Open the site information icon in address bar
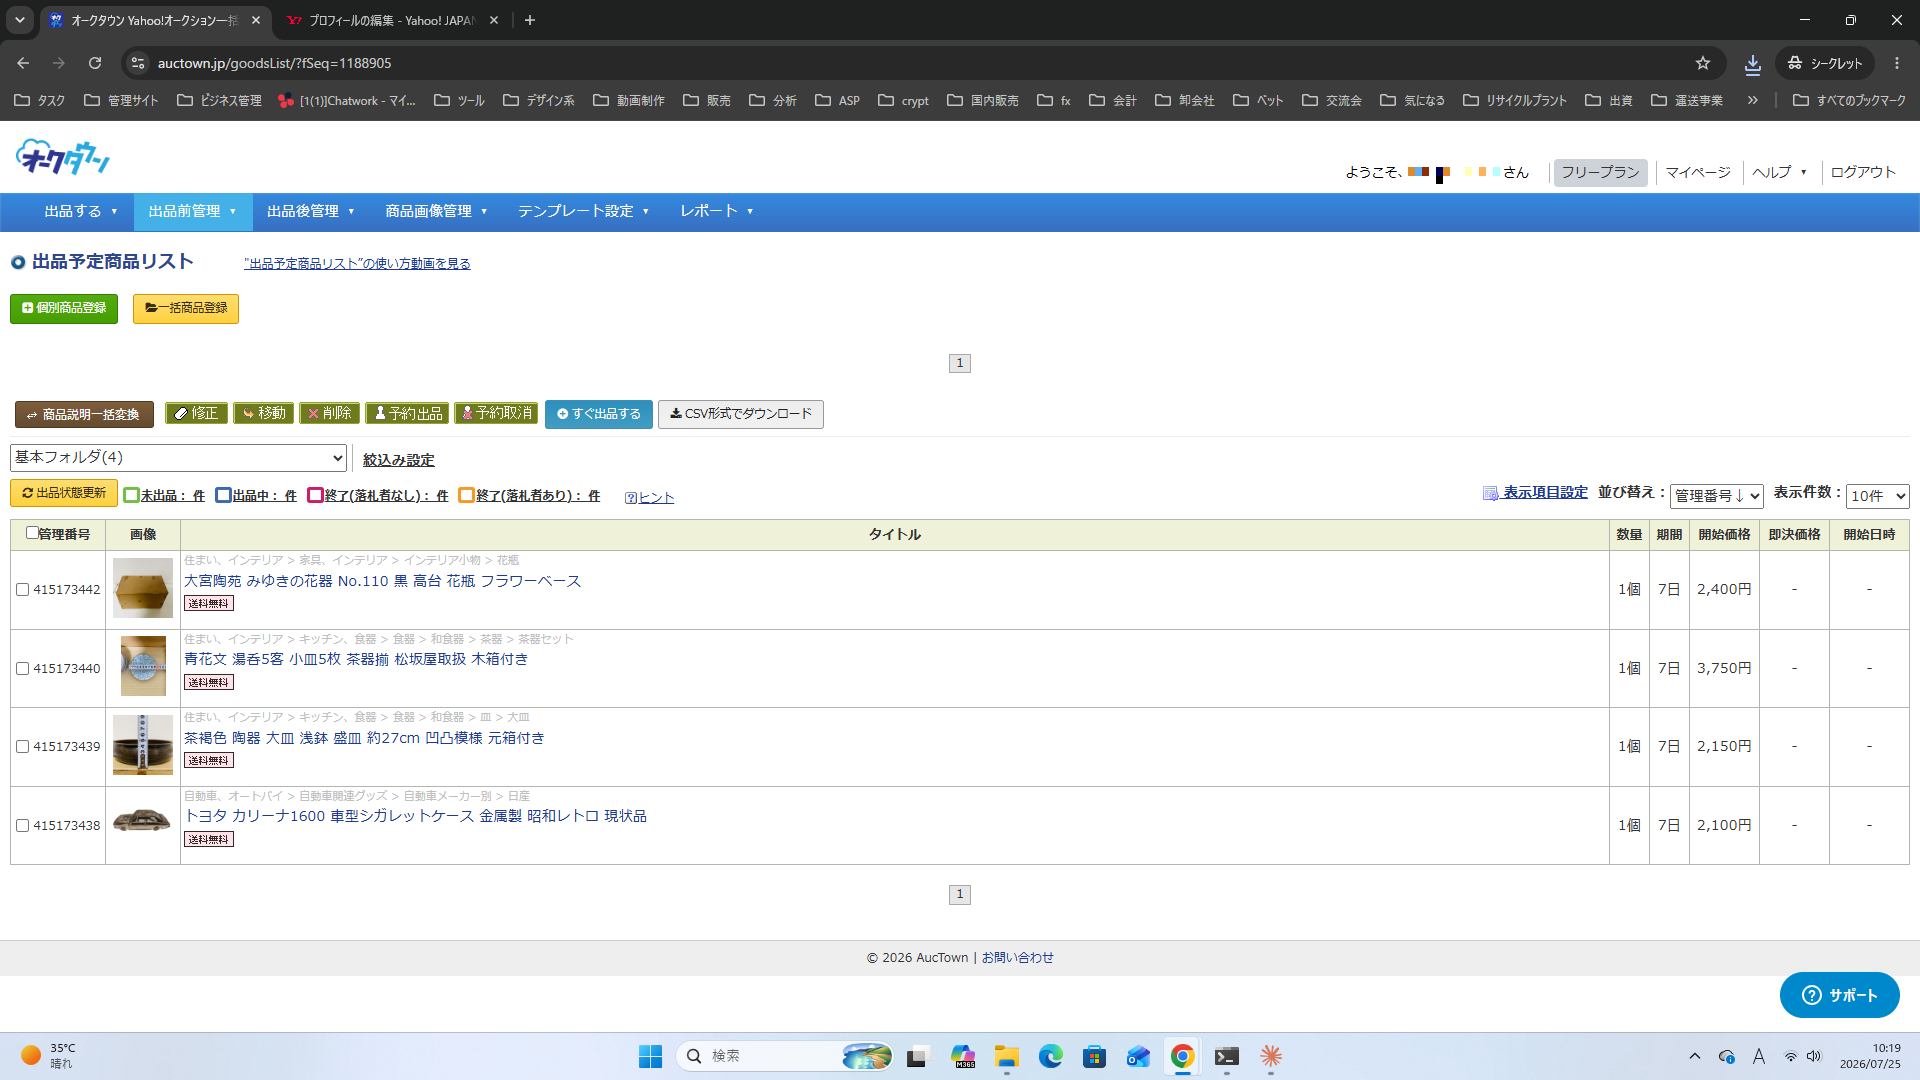Screen dimensions: 1920x1080 point(137,63)
